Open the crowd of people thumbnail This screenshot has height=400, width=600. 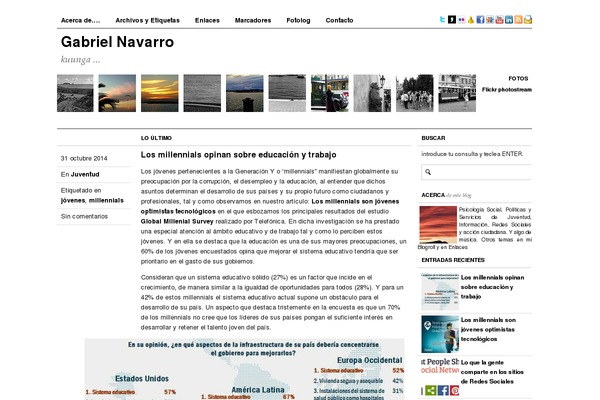414,93
